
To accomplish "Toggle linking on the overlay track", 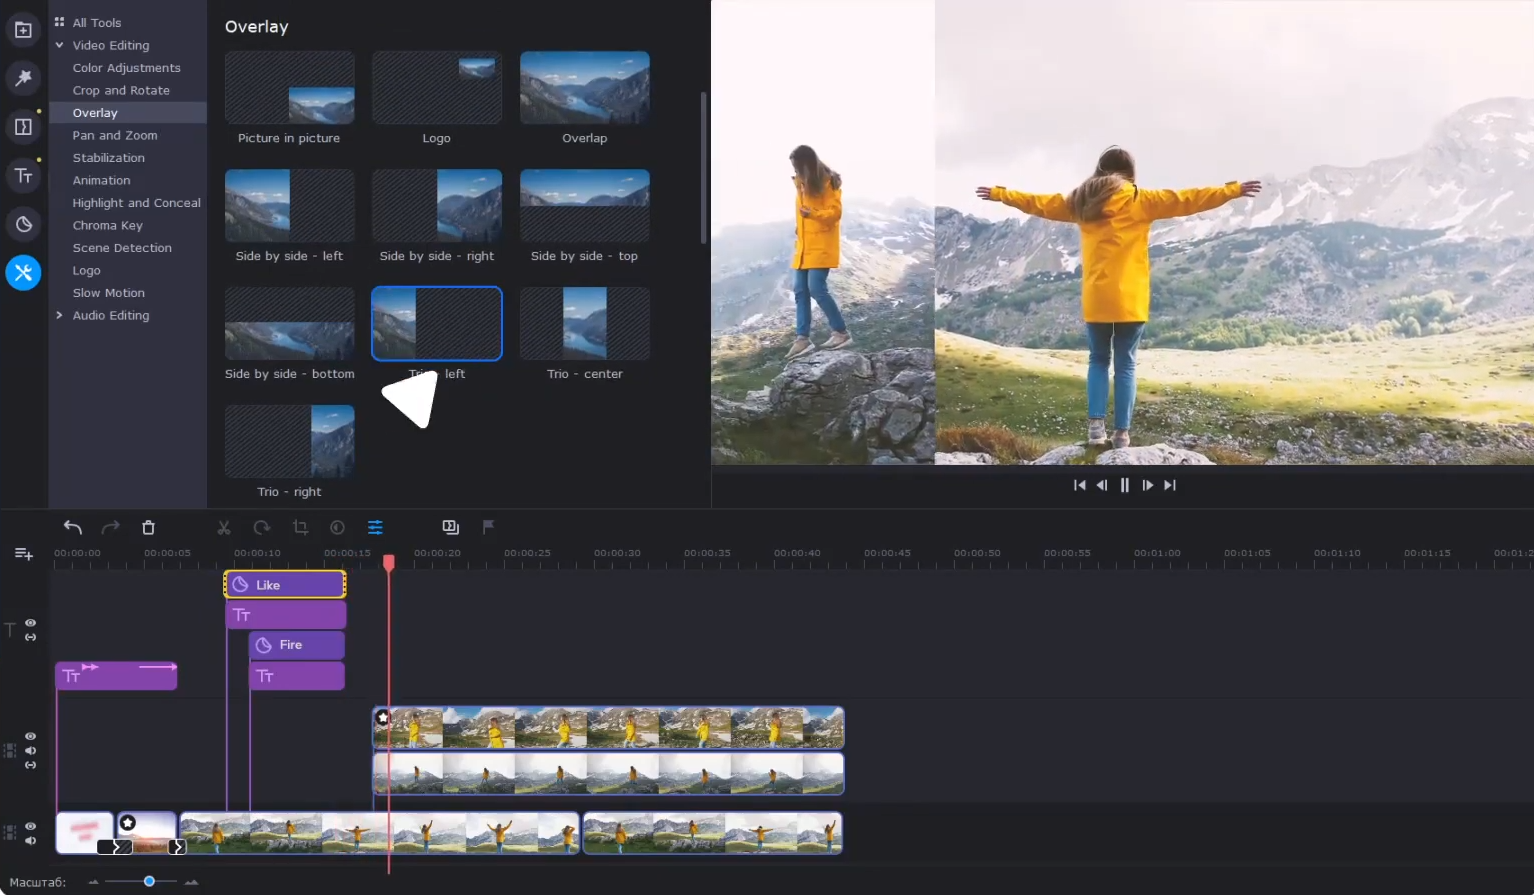I will [x=30, y=765].
